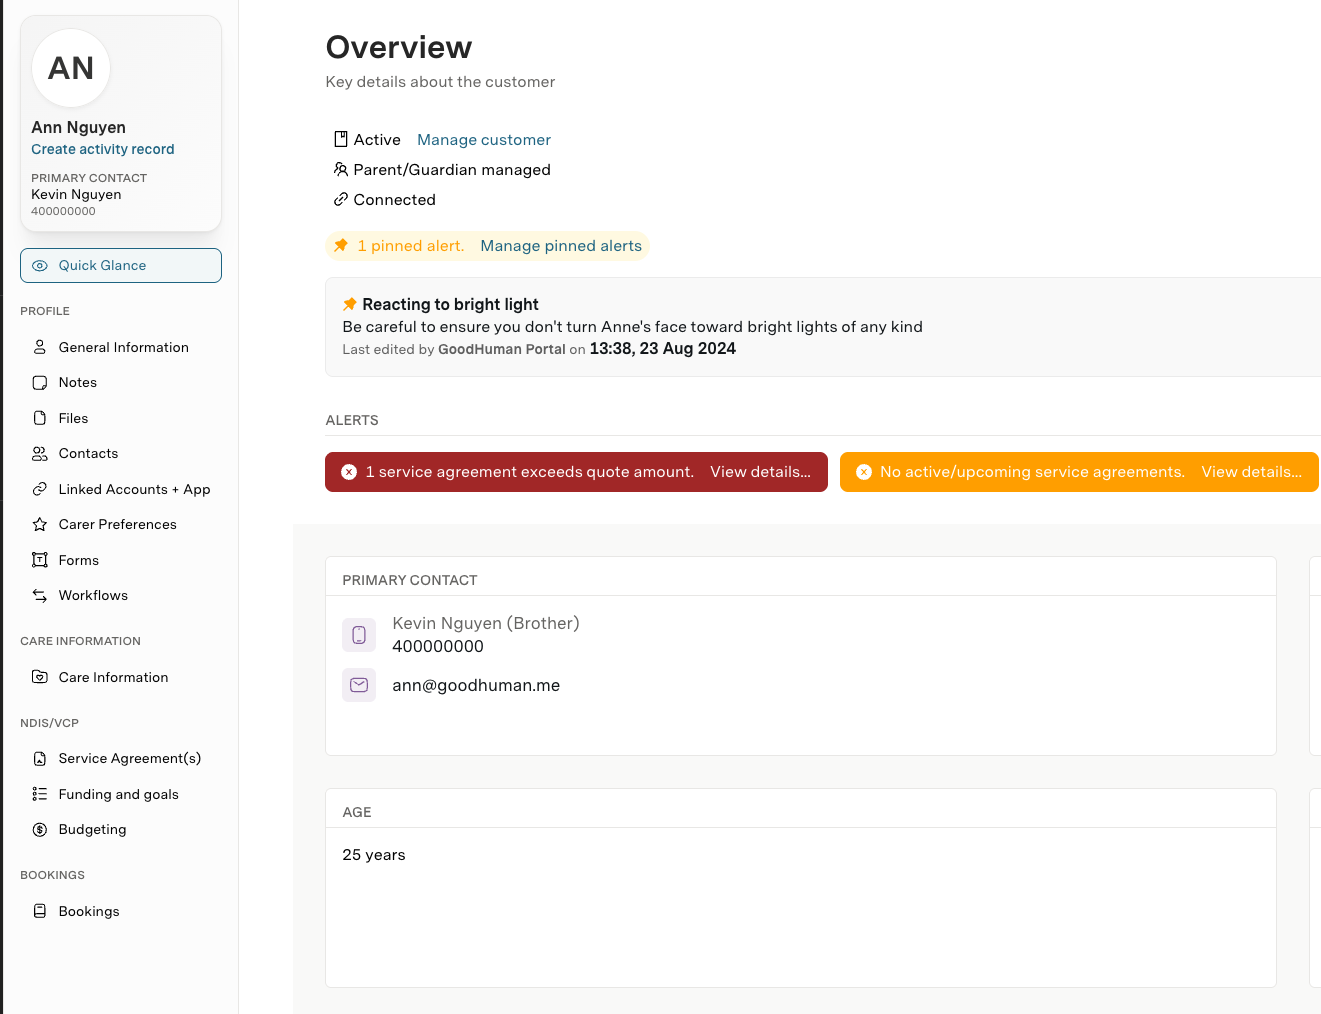
Task: Click the Service Agreement(s) document icon
Action: click(40, 759)
